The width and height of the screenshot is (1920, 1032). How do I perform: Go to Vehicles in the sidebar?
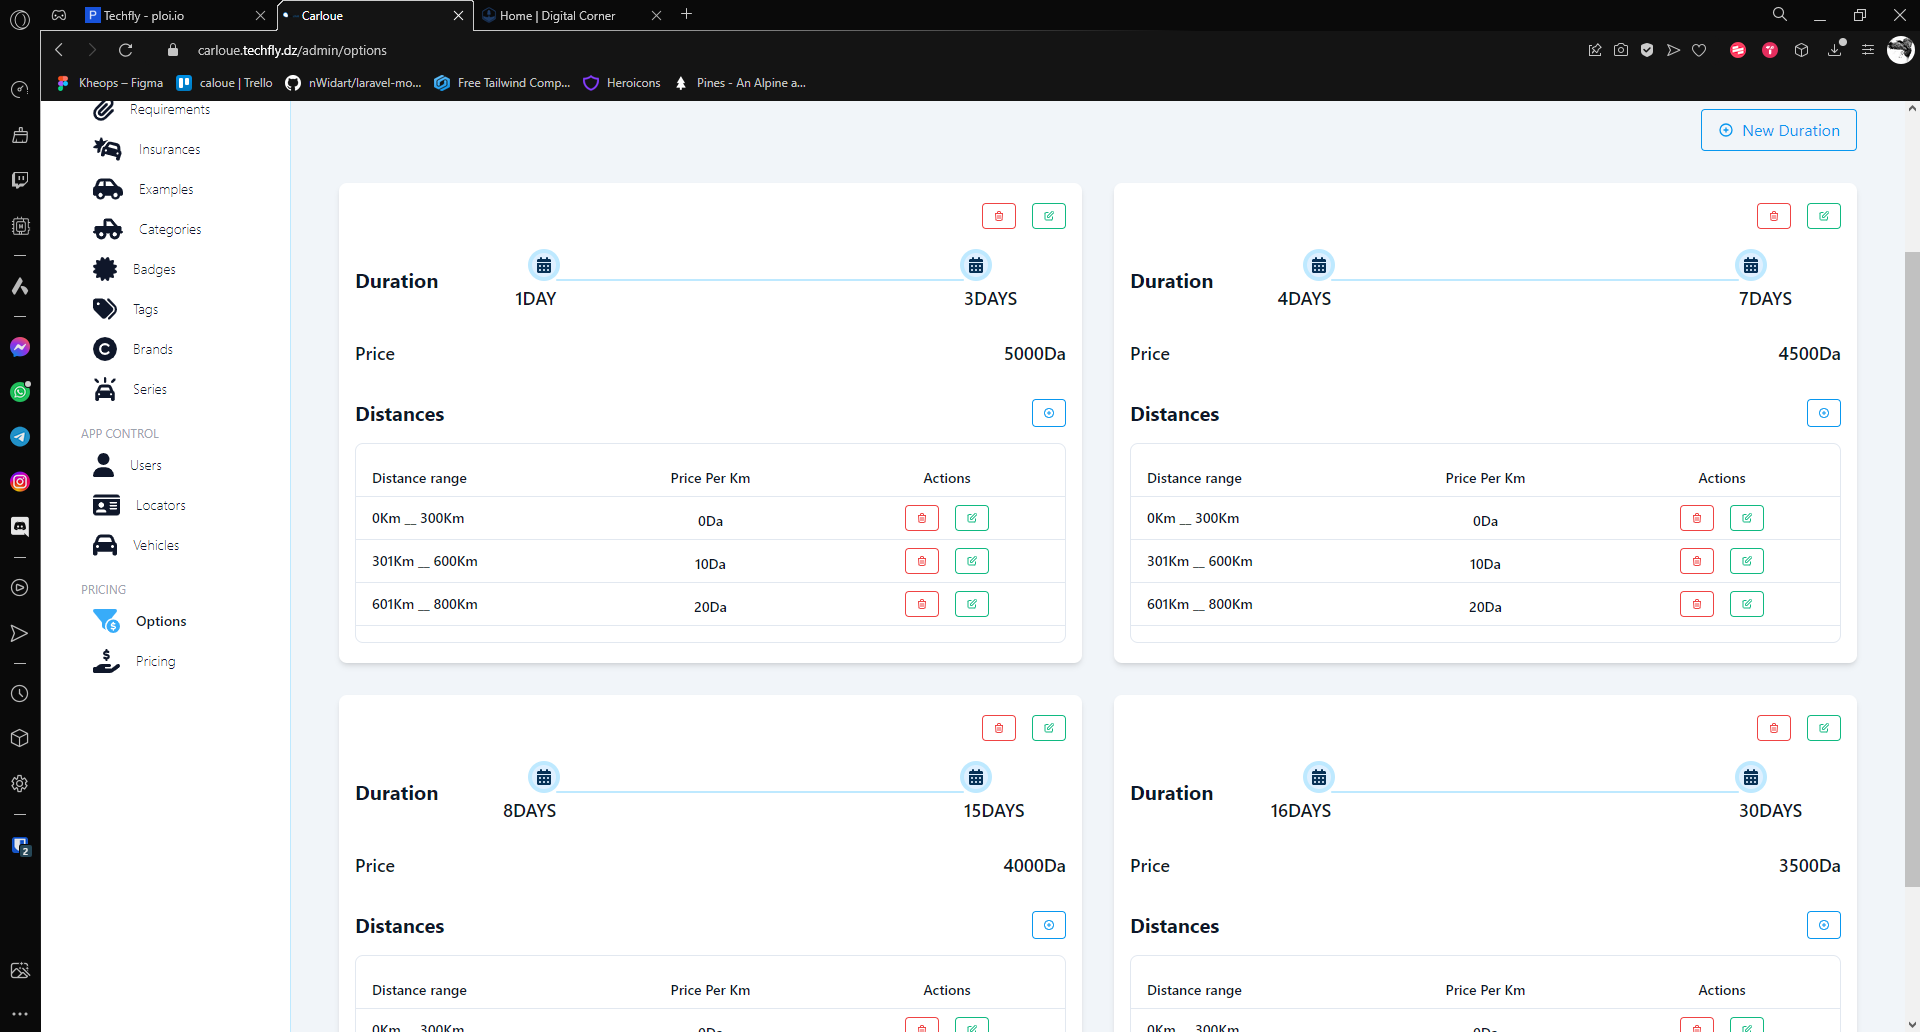coord(156,545)
